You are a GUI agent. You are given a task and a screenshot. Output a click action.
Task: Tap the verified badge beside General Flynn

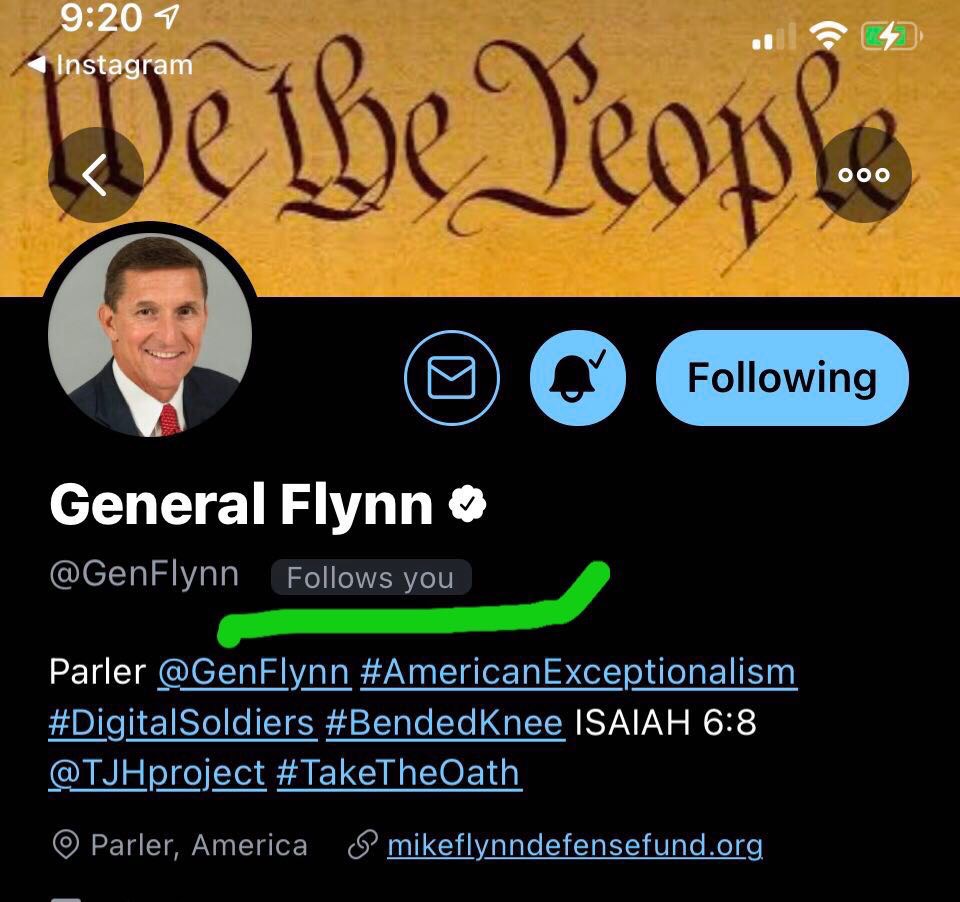467,506
